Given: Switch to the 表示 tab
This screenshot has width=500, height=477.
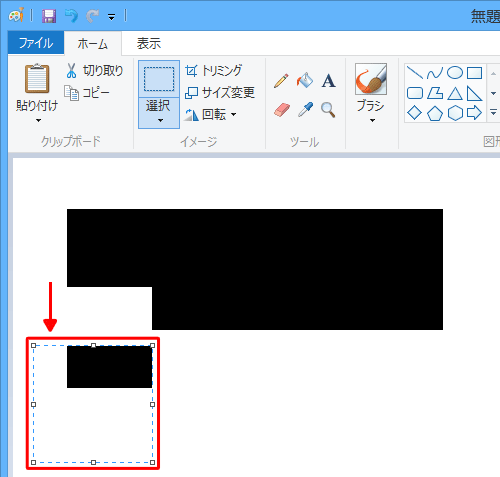Looking at the screenshot, I should pyautogui.click(x=149, y=43).
